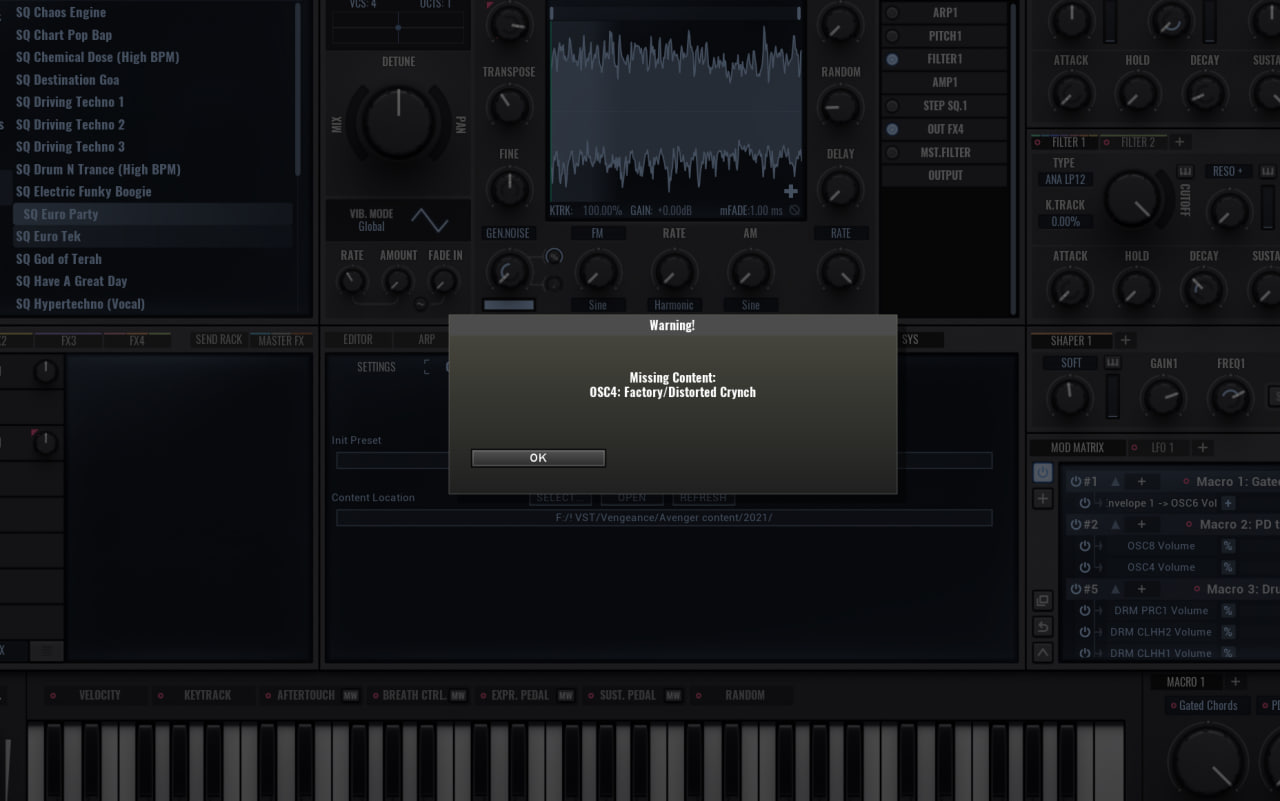The height and width of the screenshot is (801, 1280).
Task: Click the KEYTRACK modulation source
Action: [x=207, y=695]
